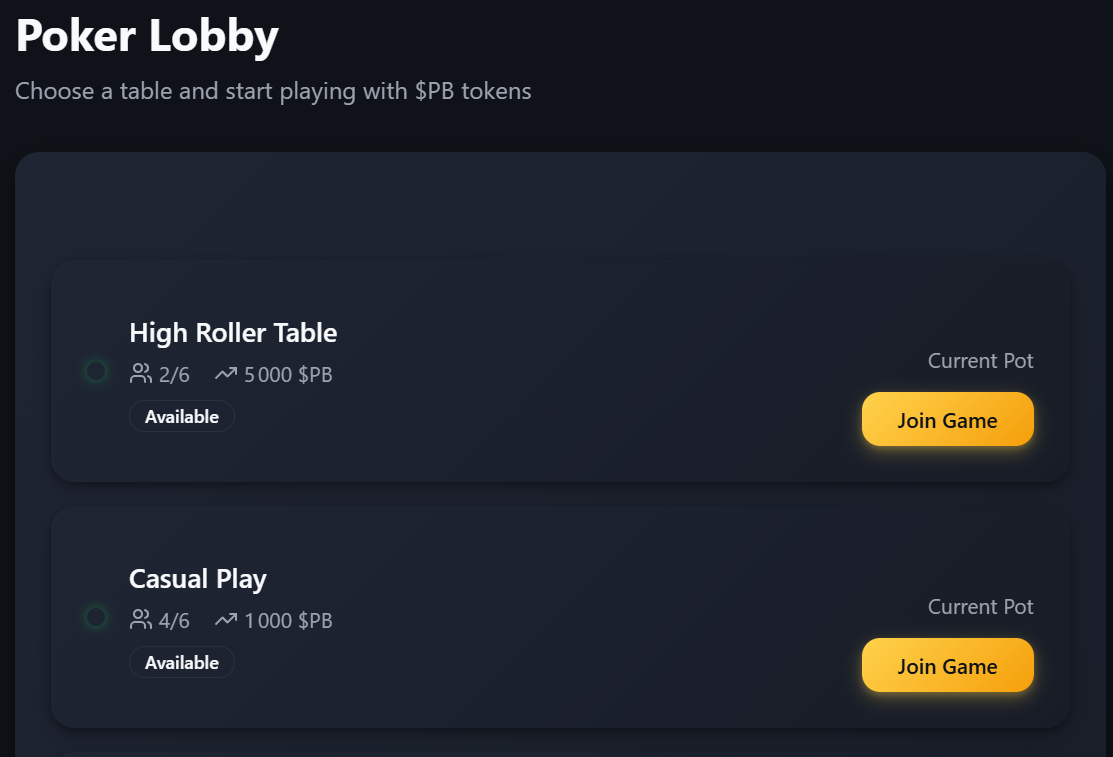Click the trending-up icon beside 1 000 $PB
The height and width of the screenshot is (757, 1113).
[226, 620]
